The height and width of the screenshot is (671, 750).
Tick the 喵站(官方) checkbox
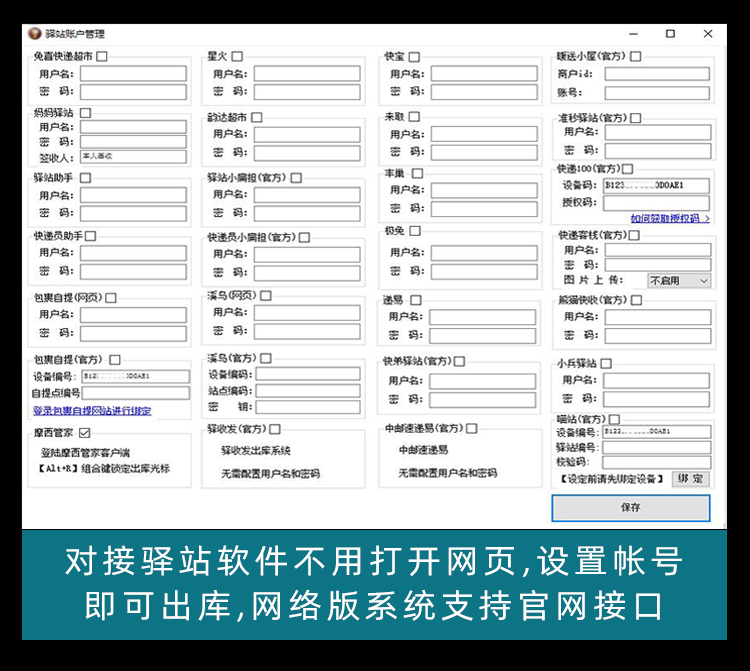(x=615, y=419)
